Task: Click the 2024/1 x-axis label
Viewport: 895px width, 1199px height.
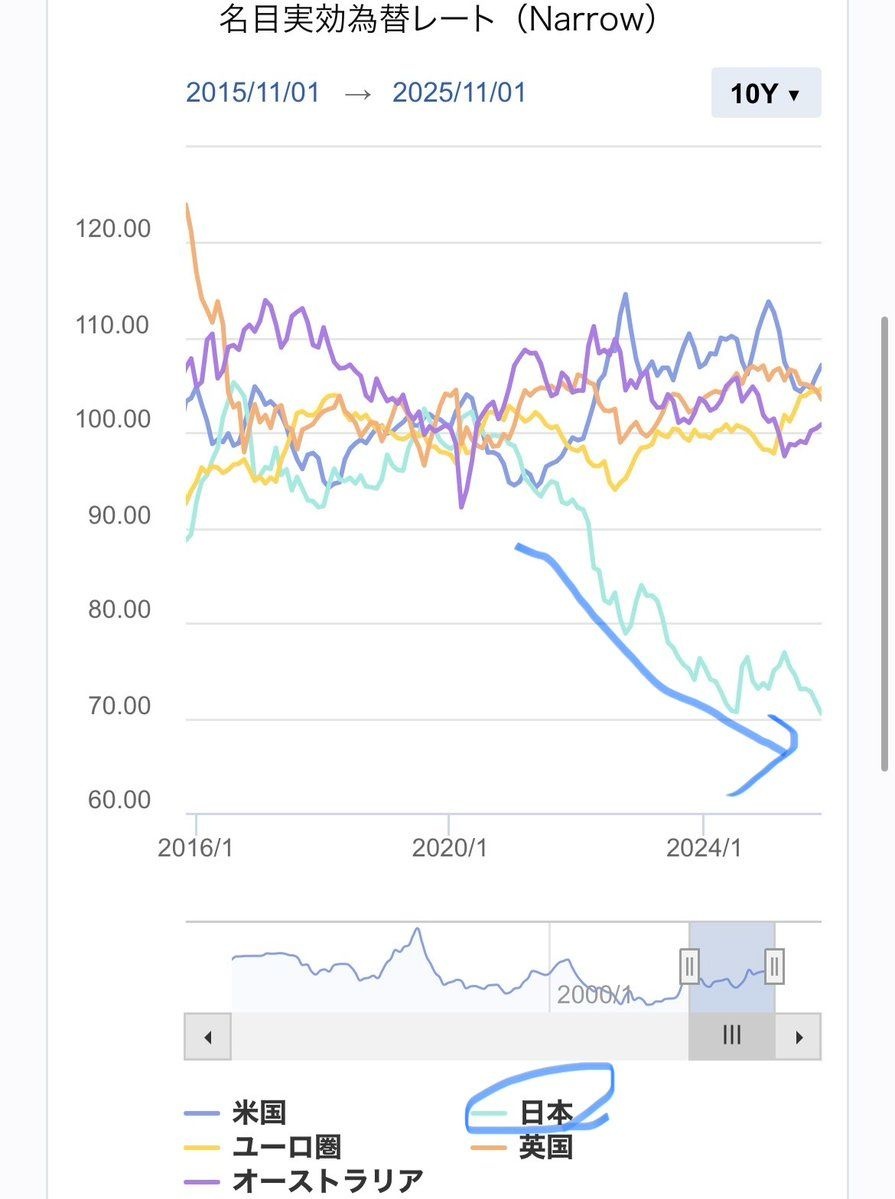Action: (704, 848)
